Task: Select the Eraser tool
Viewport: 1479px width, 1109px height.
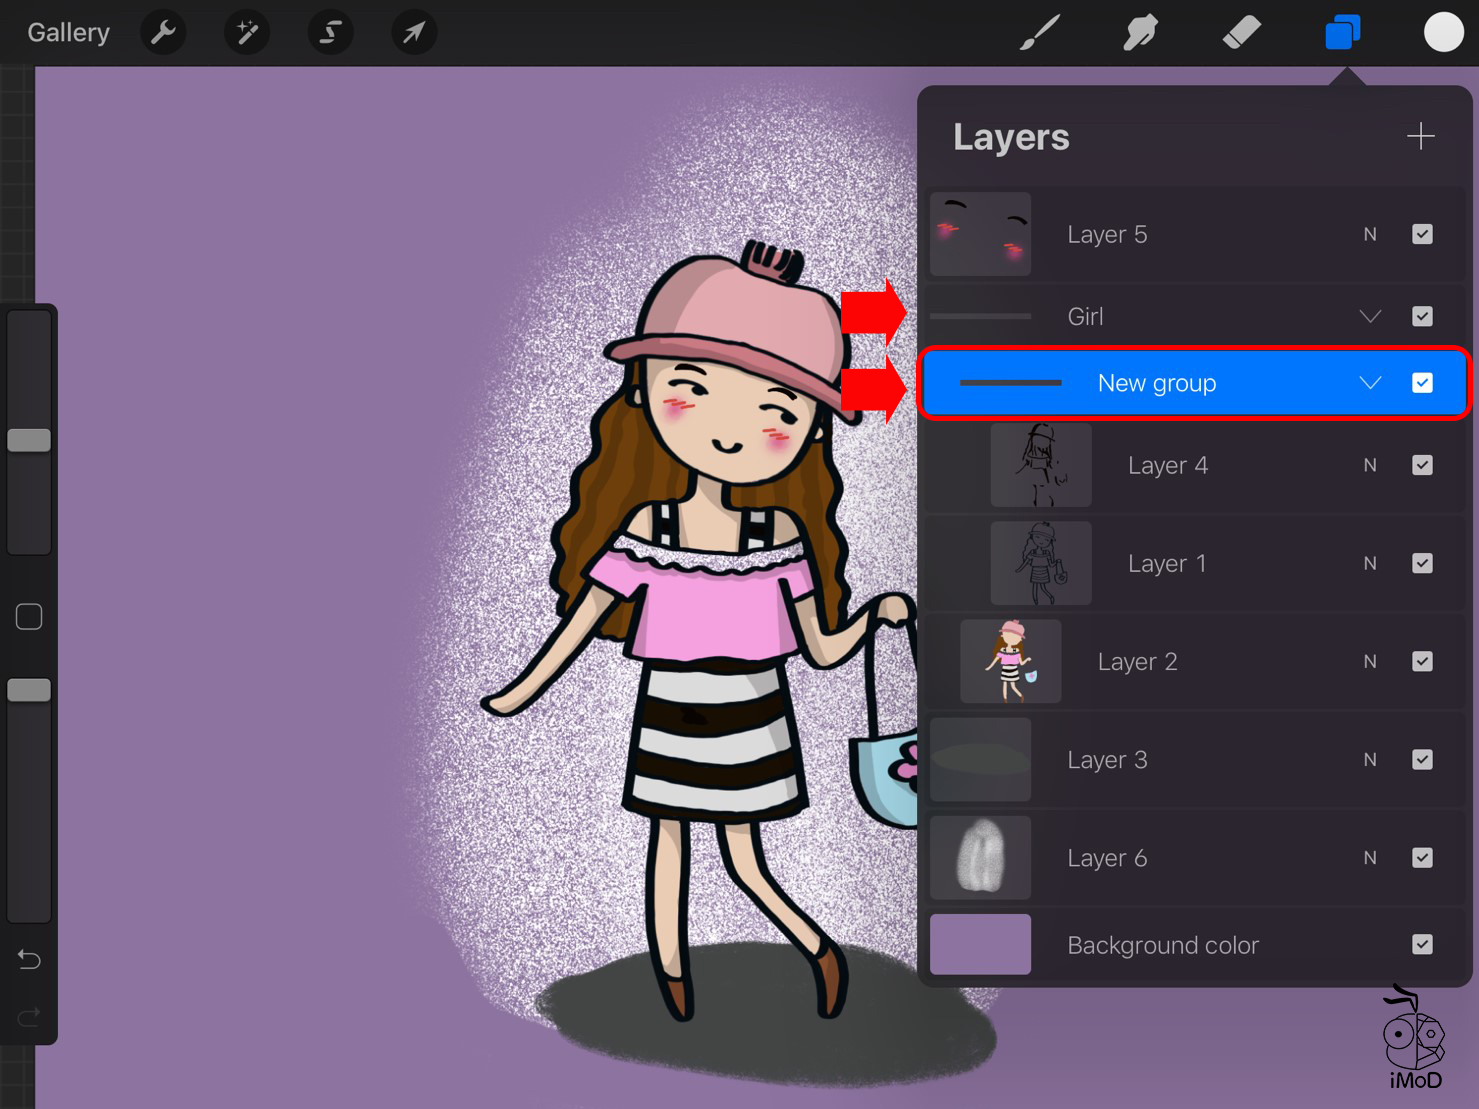Action: [x=1241, y=33]
